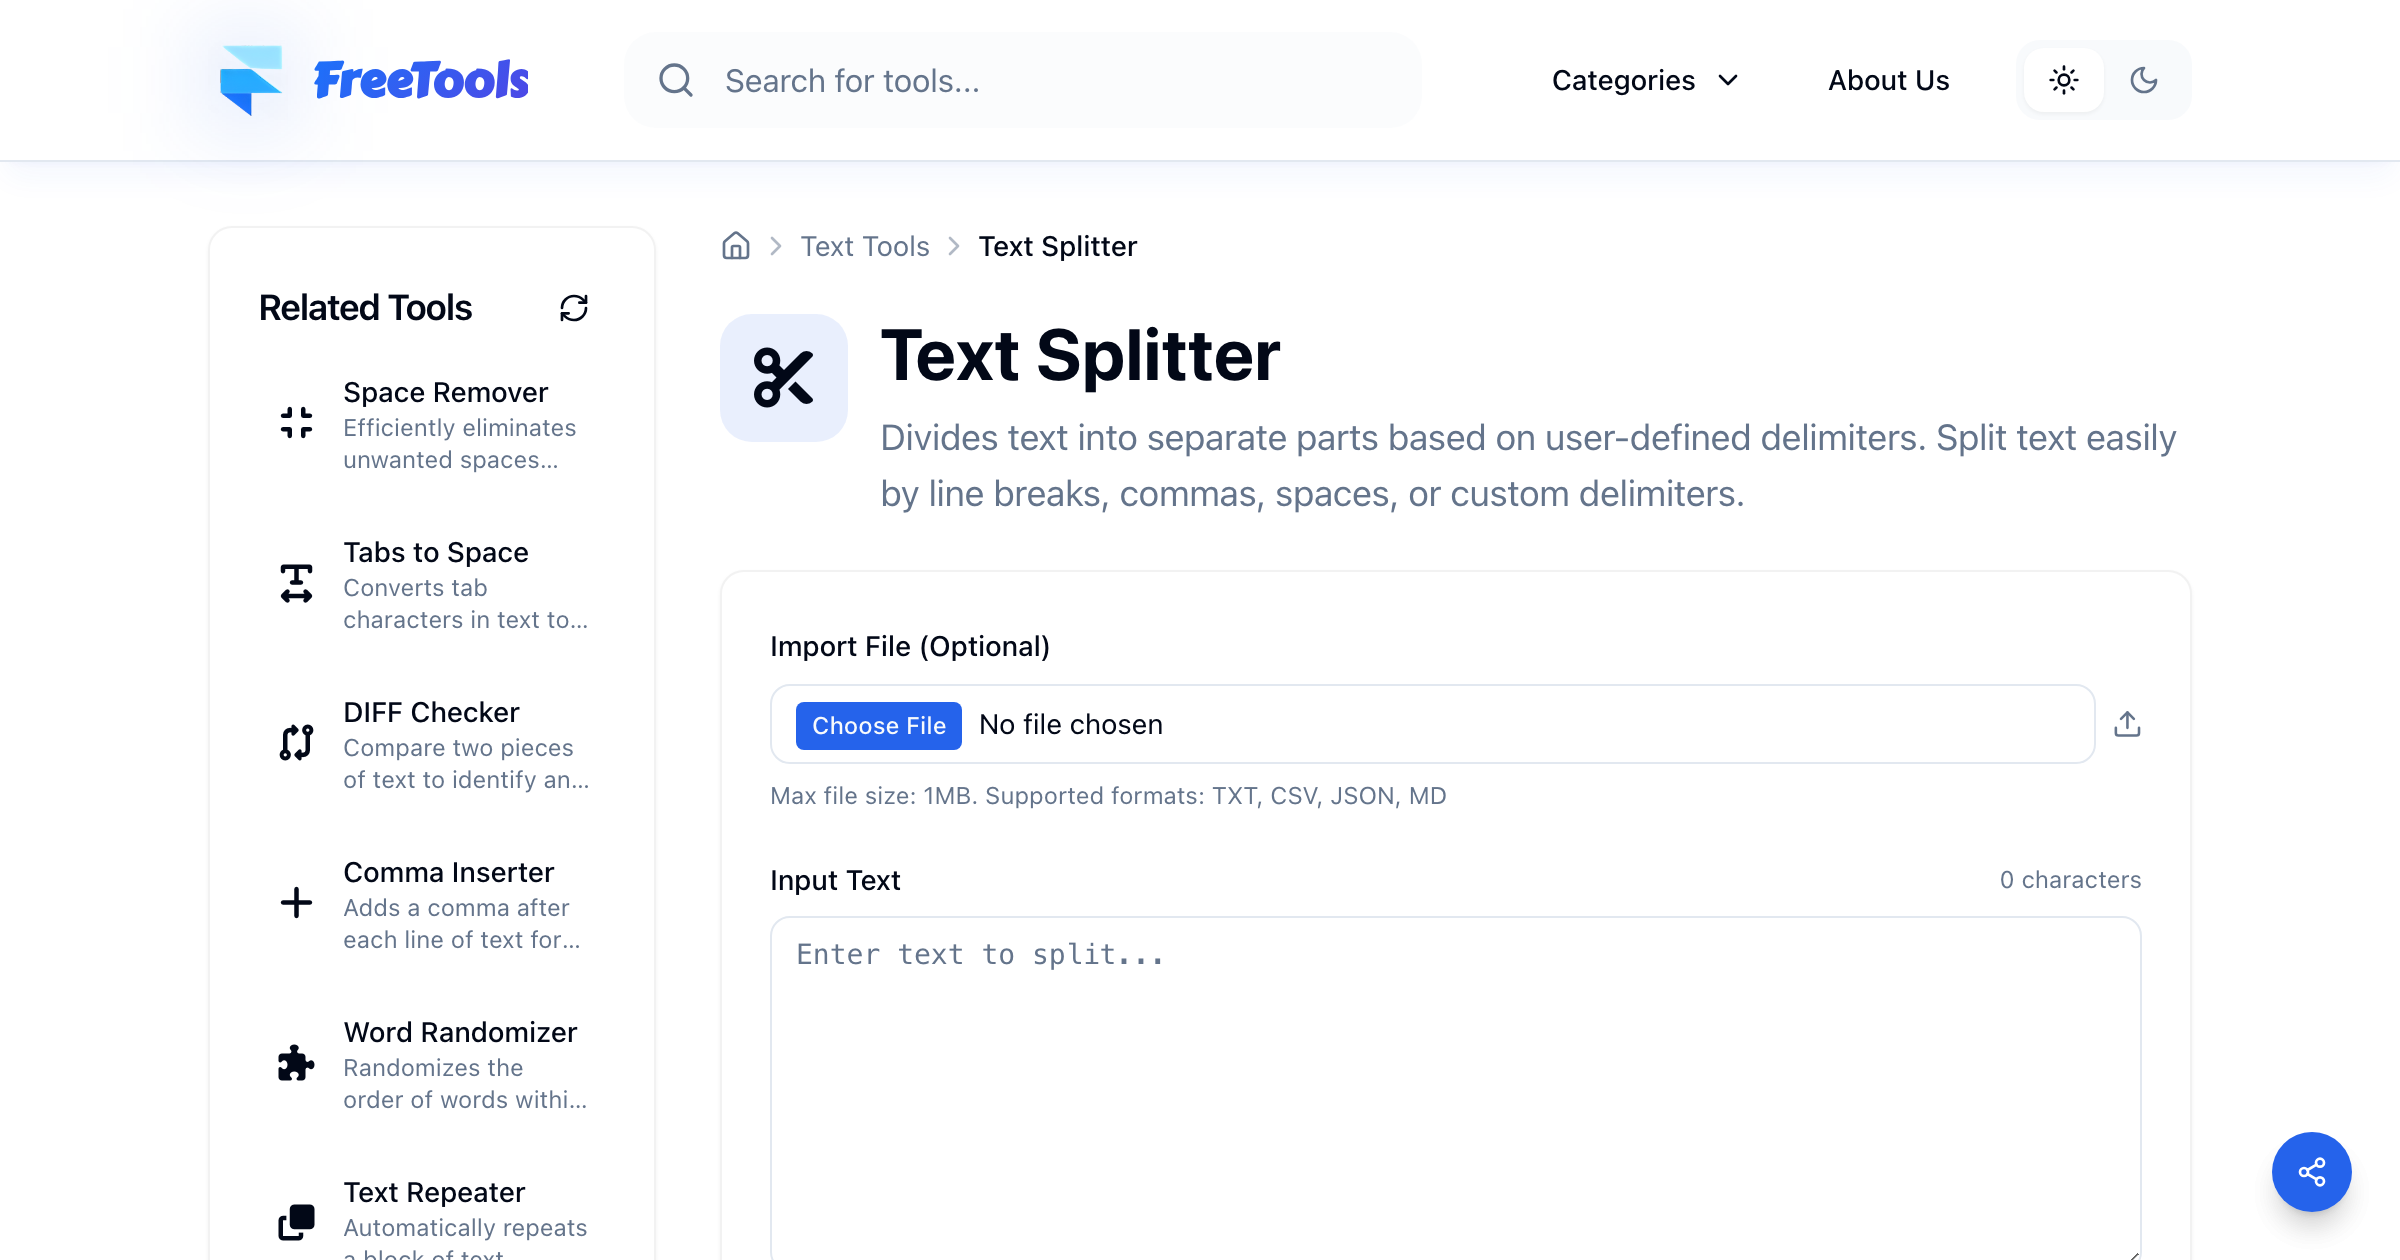Click the search magnifier in the search bar

pos(676,79)
